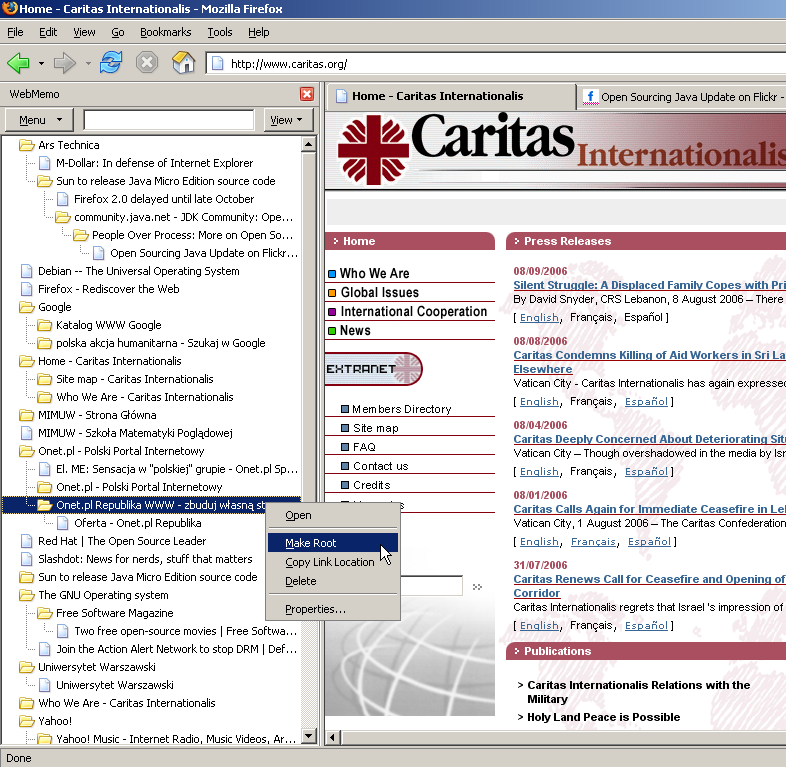Click page icon of Red Hat entry
786x768 pixels.
tap(27, 541)
